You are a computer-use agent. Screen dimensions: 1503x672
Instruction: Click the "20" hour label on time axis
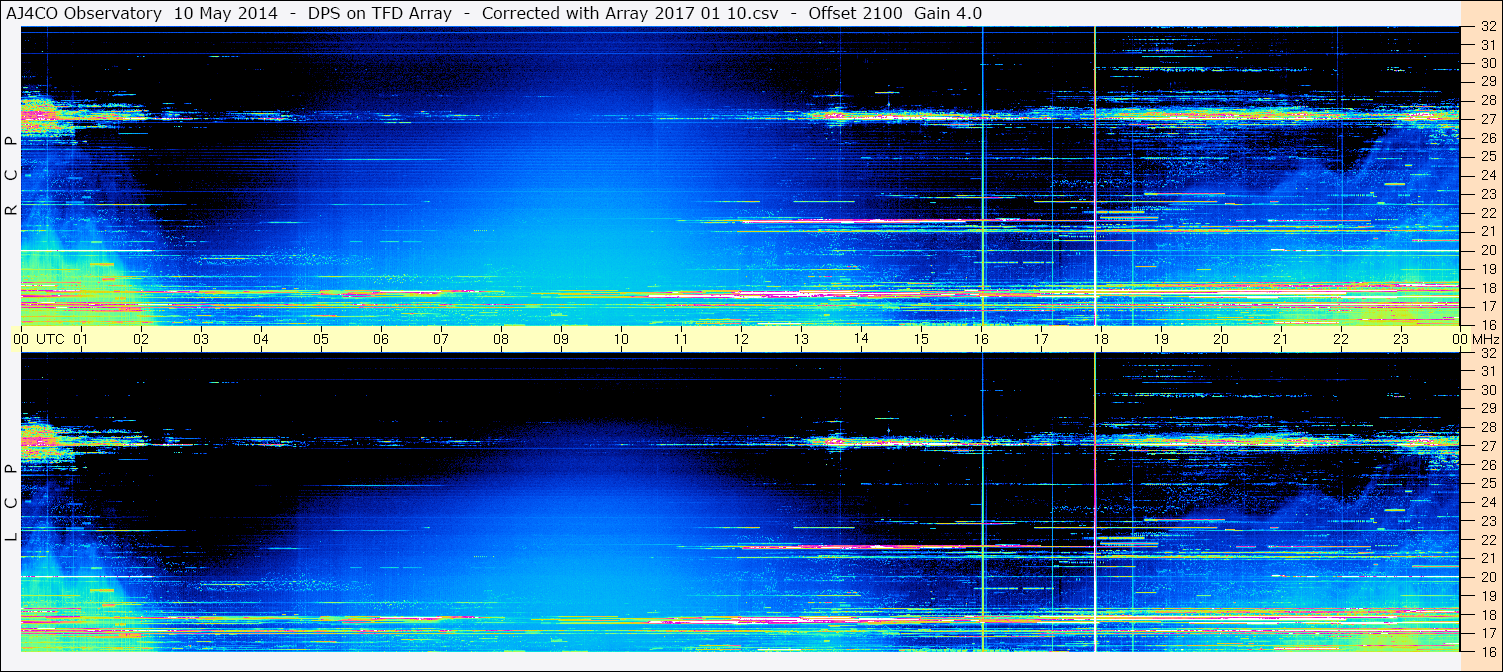click(x=1221, y=339)
